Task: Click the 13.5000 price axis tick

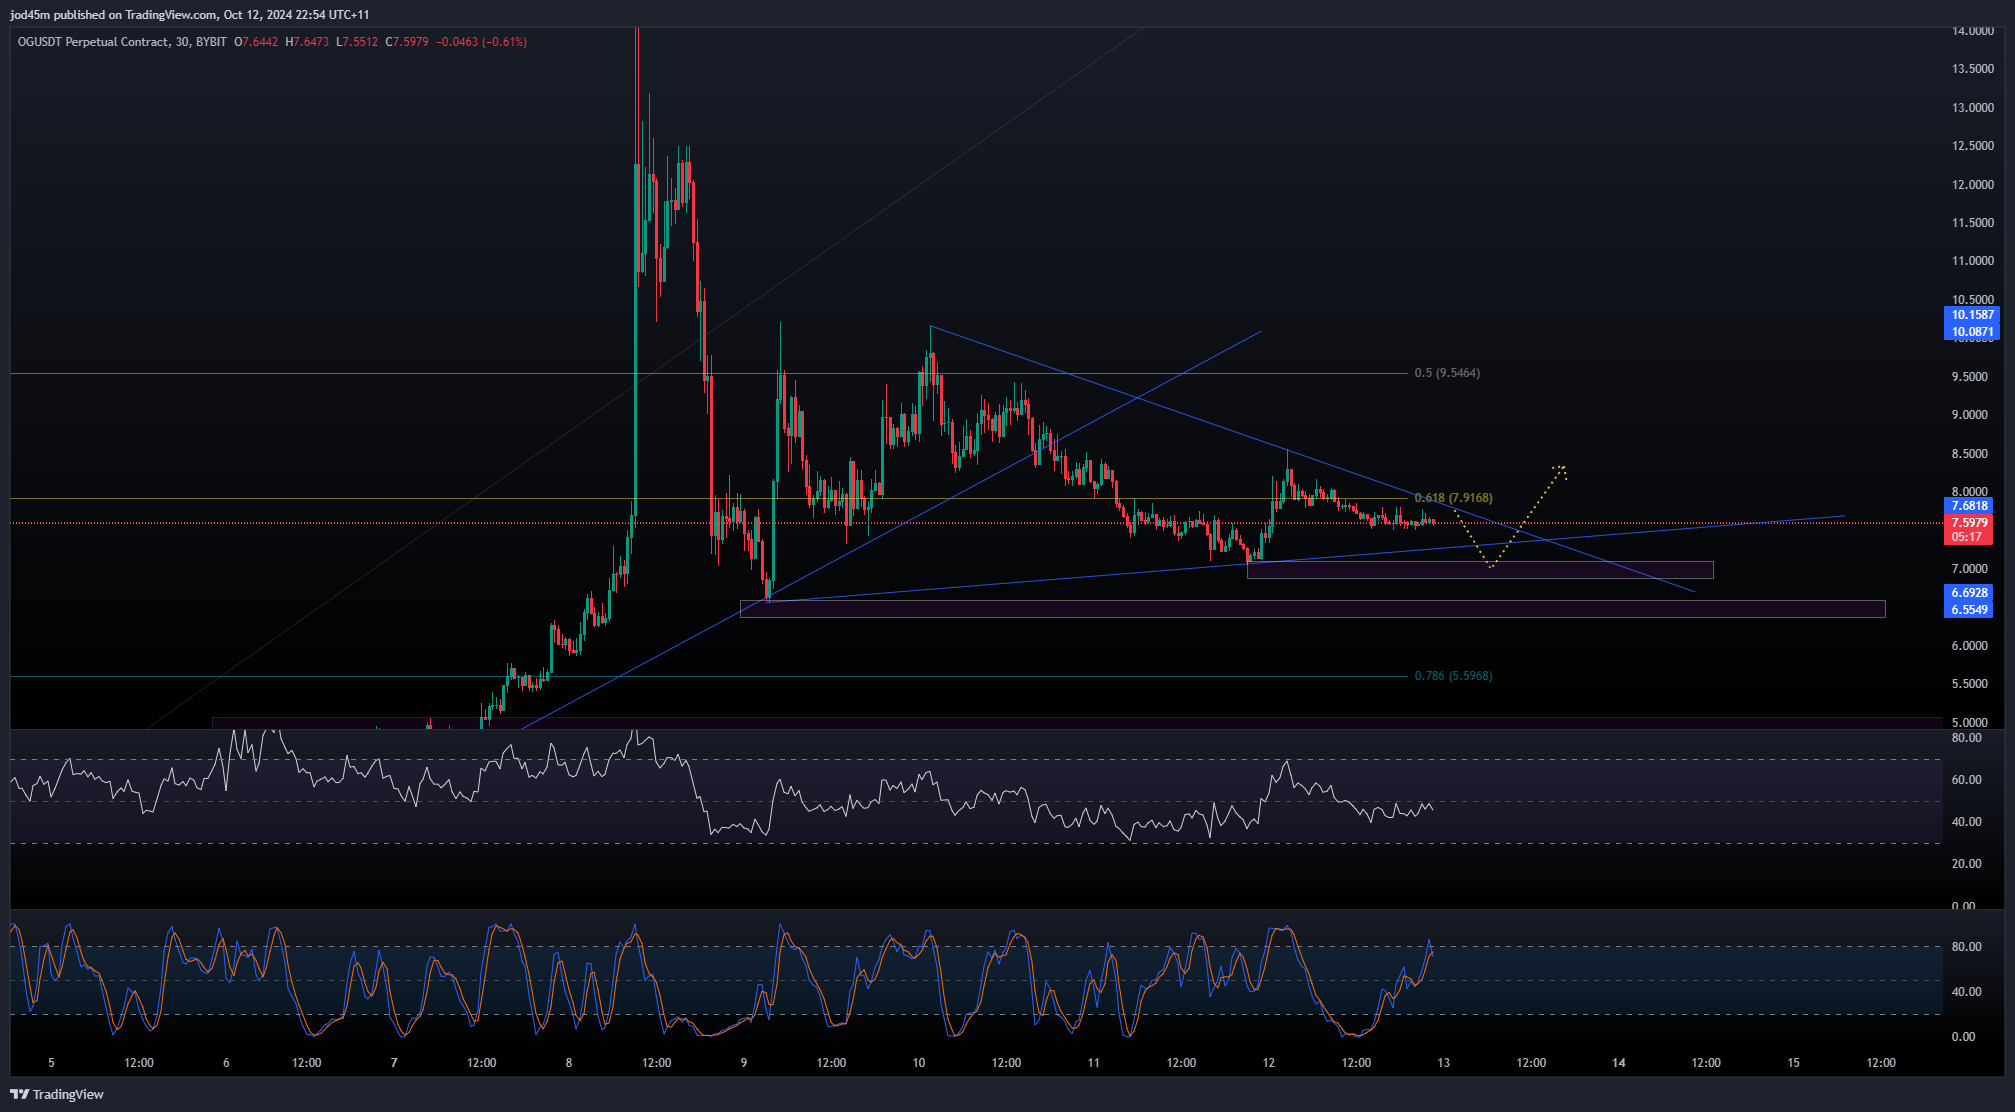Action: [x=1972, y=69]
